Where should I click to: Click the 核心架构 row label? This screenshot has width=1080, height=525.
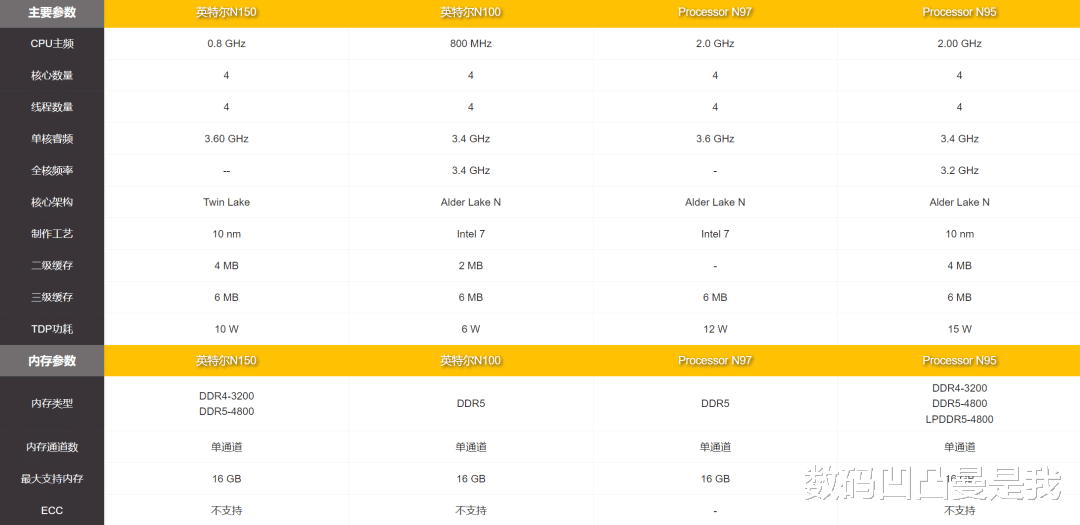coord(52,202)
